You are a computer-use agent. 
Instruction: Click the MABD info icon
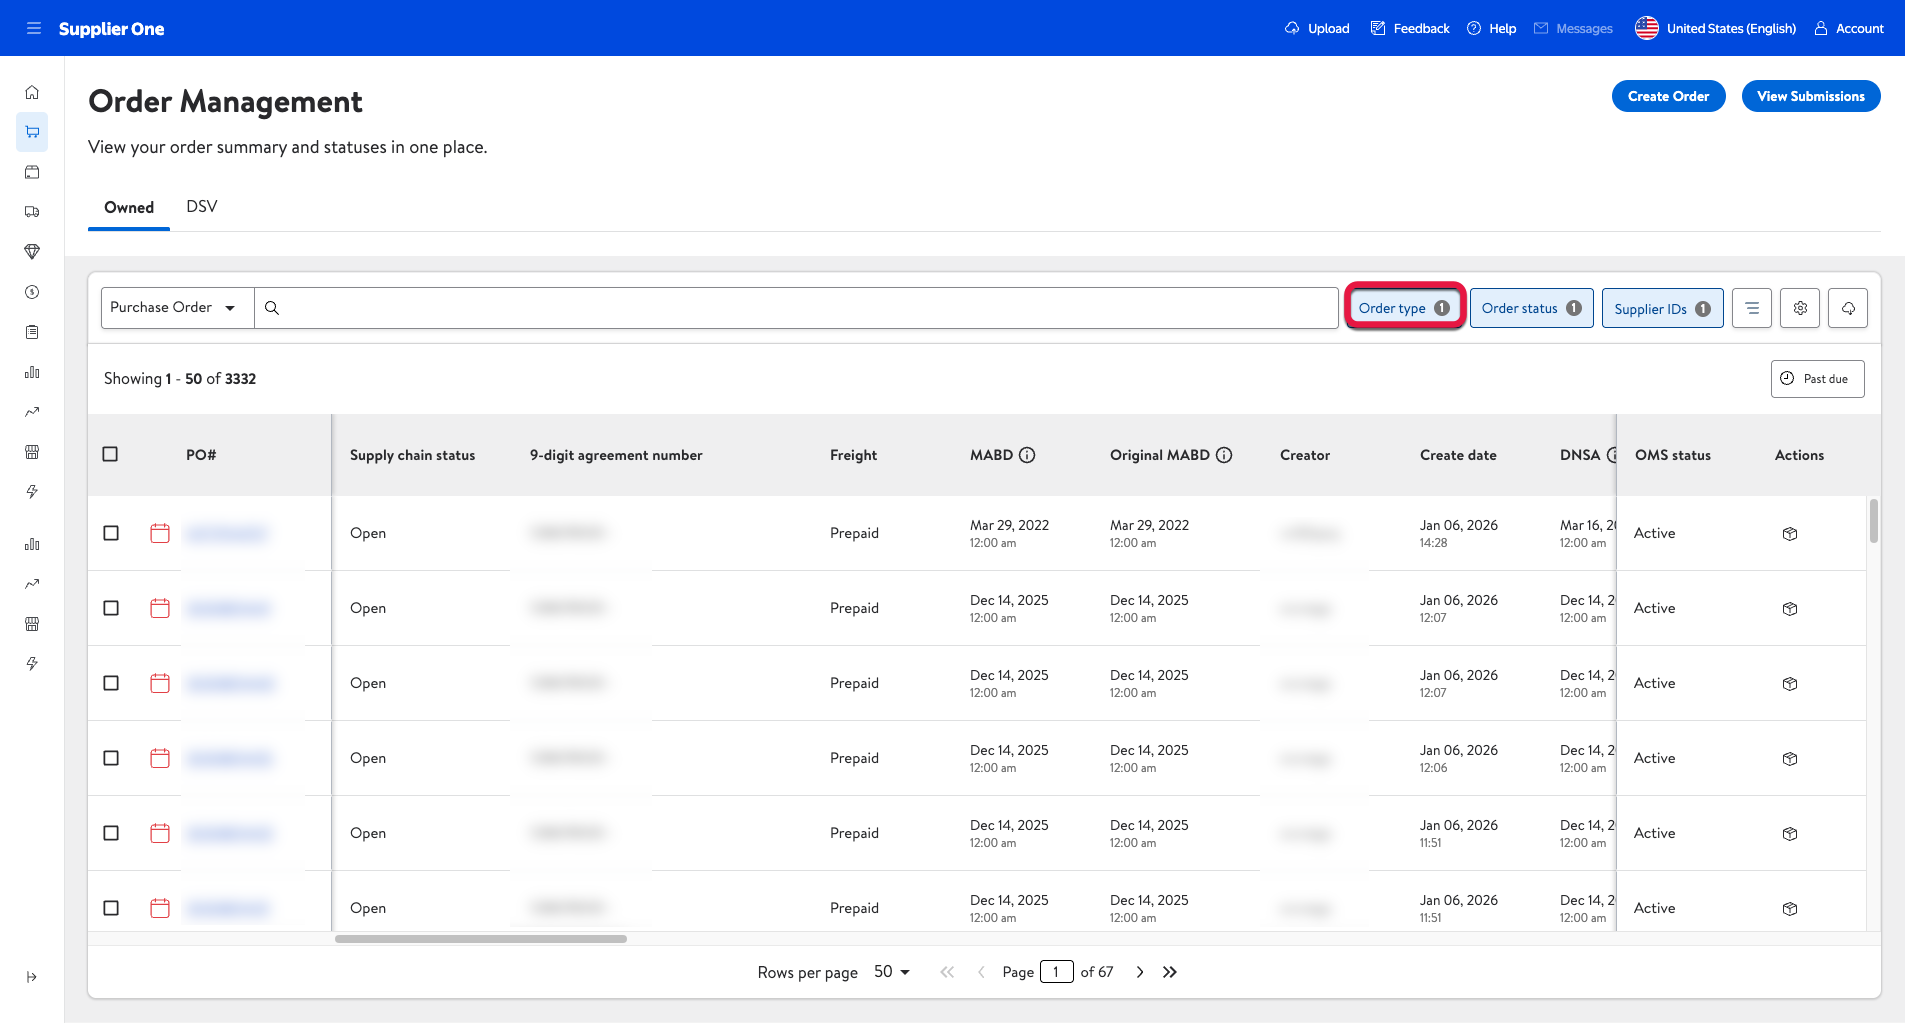tap(1027, 455)
